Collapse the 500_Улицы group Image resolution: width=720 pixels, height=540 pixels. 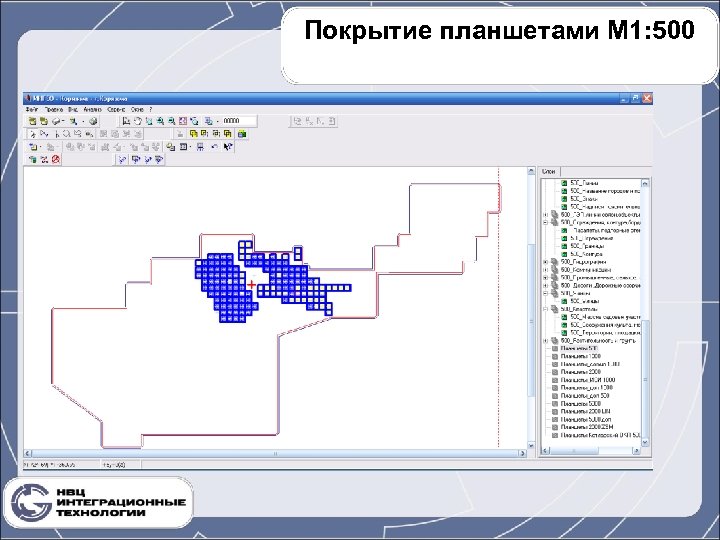[x=546, y=293]
